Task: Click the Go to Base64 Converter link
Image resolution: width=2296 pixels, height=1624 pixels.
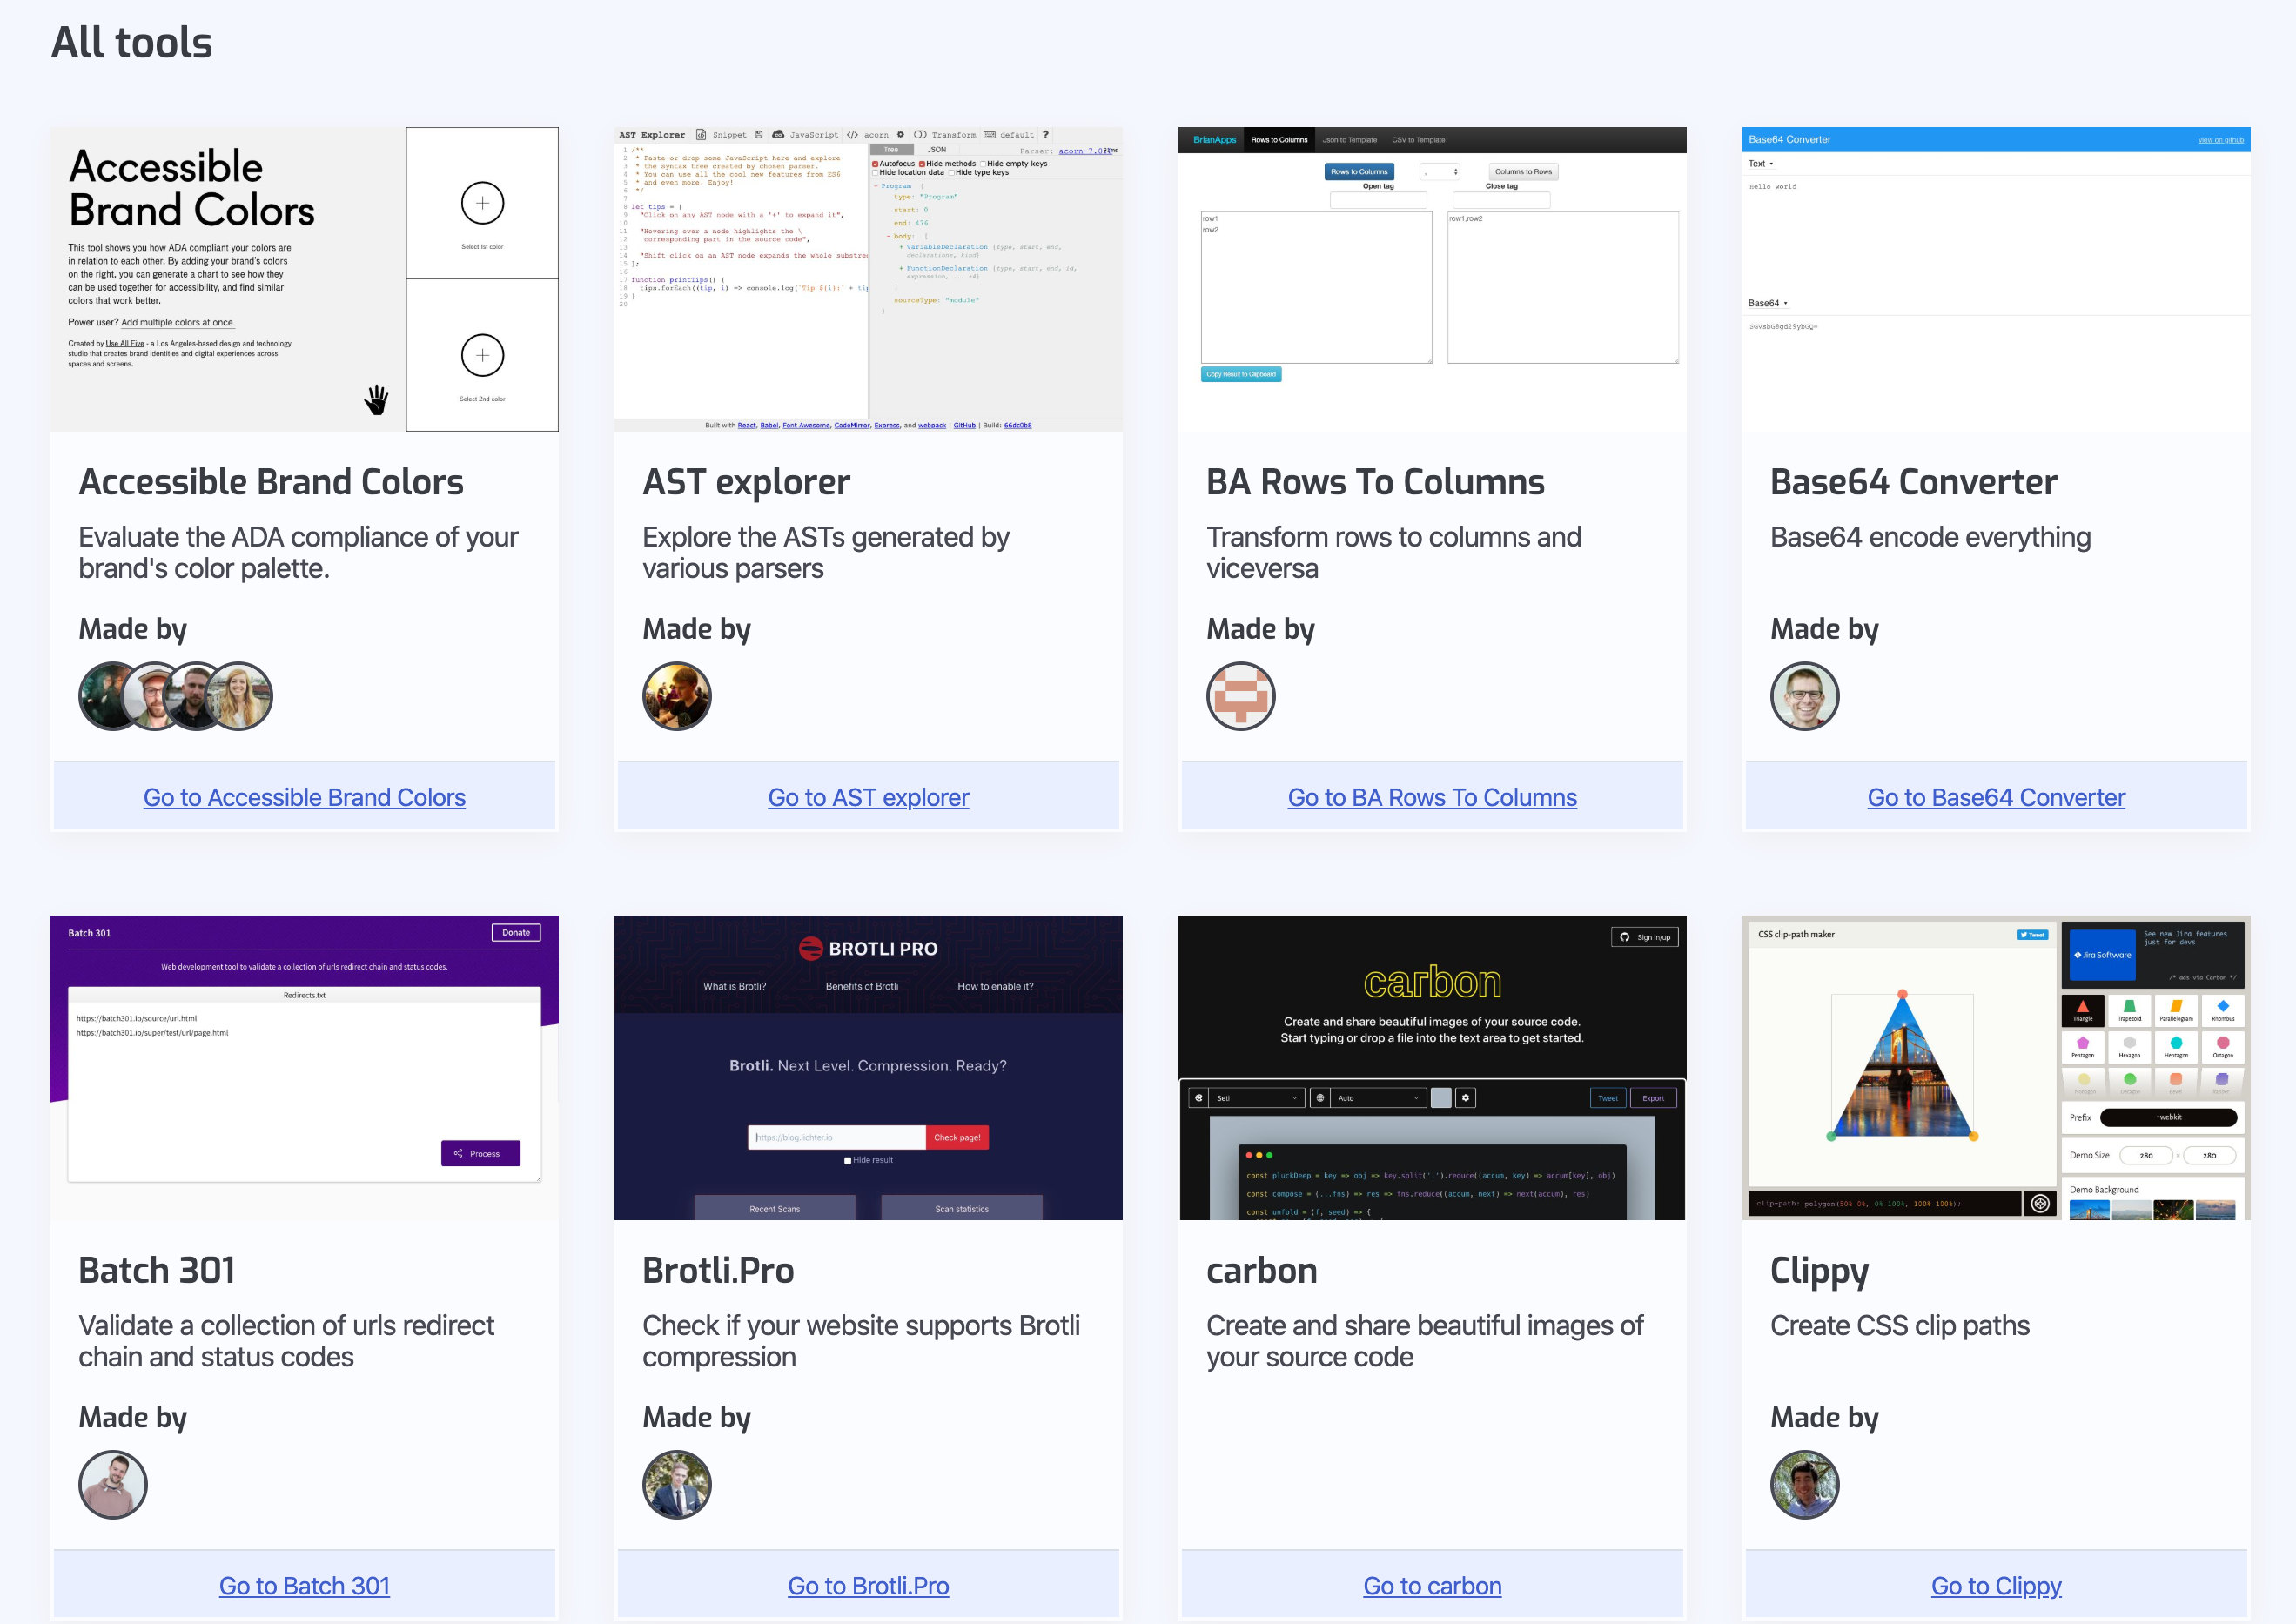Action: [x=1996, y=797]
